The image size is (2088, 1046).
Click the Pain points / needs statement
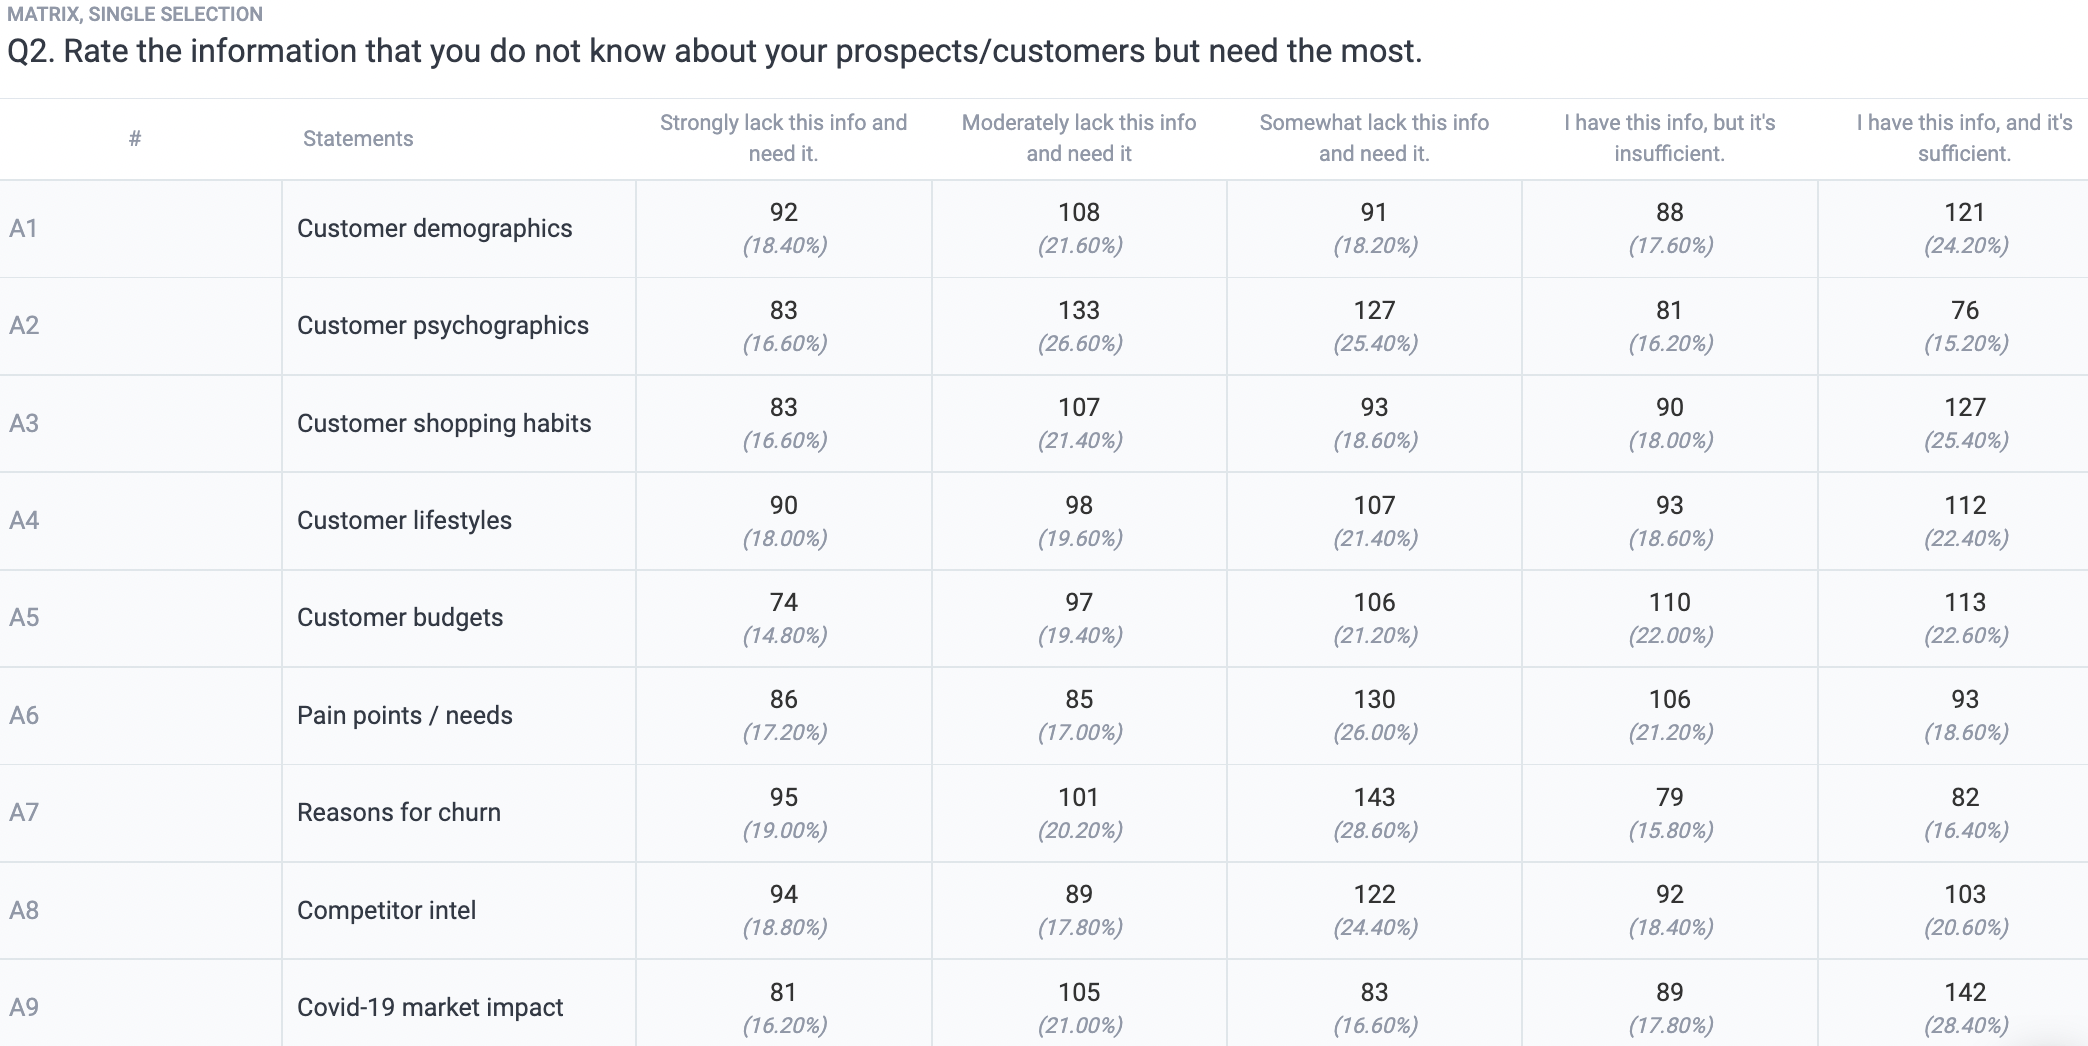click(x=404, y=715)
